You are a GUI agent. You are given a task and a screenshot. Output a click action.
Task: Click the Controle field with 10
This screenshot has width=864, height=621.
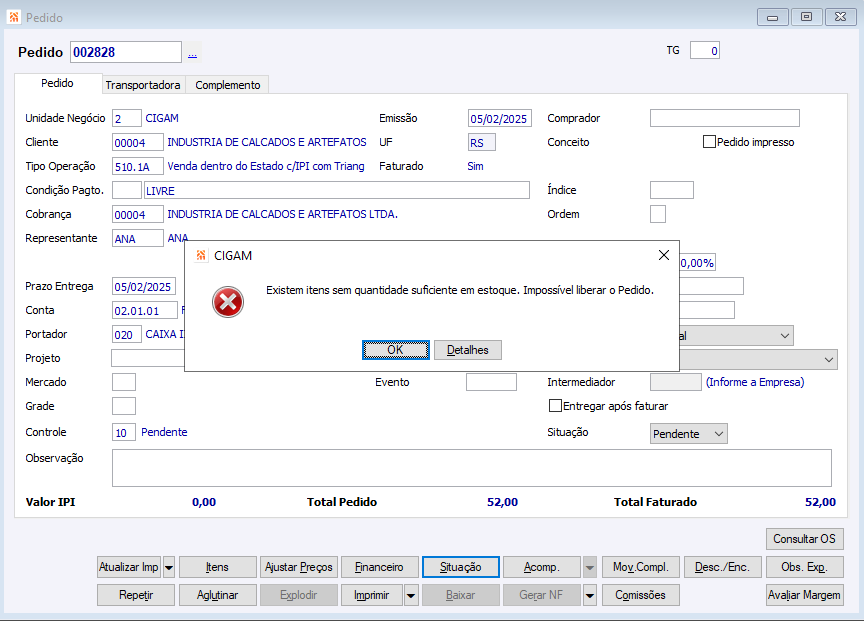click(x=123, y=433)
